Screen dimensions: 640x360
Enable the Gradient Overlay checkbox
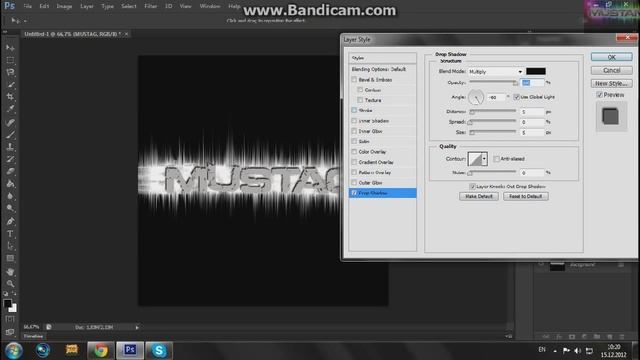pos(354,162)
